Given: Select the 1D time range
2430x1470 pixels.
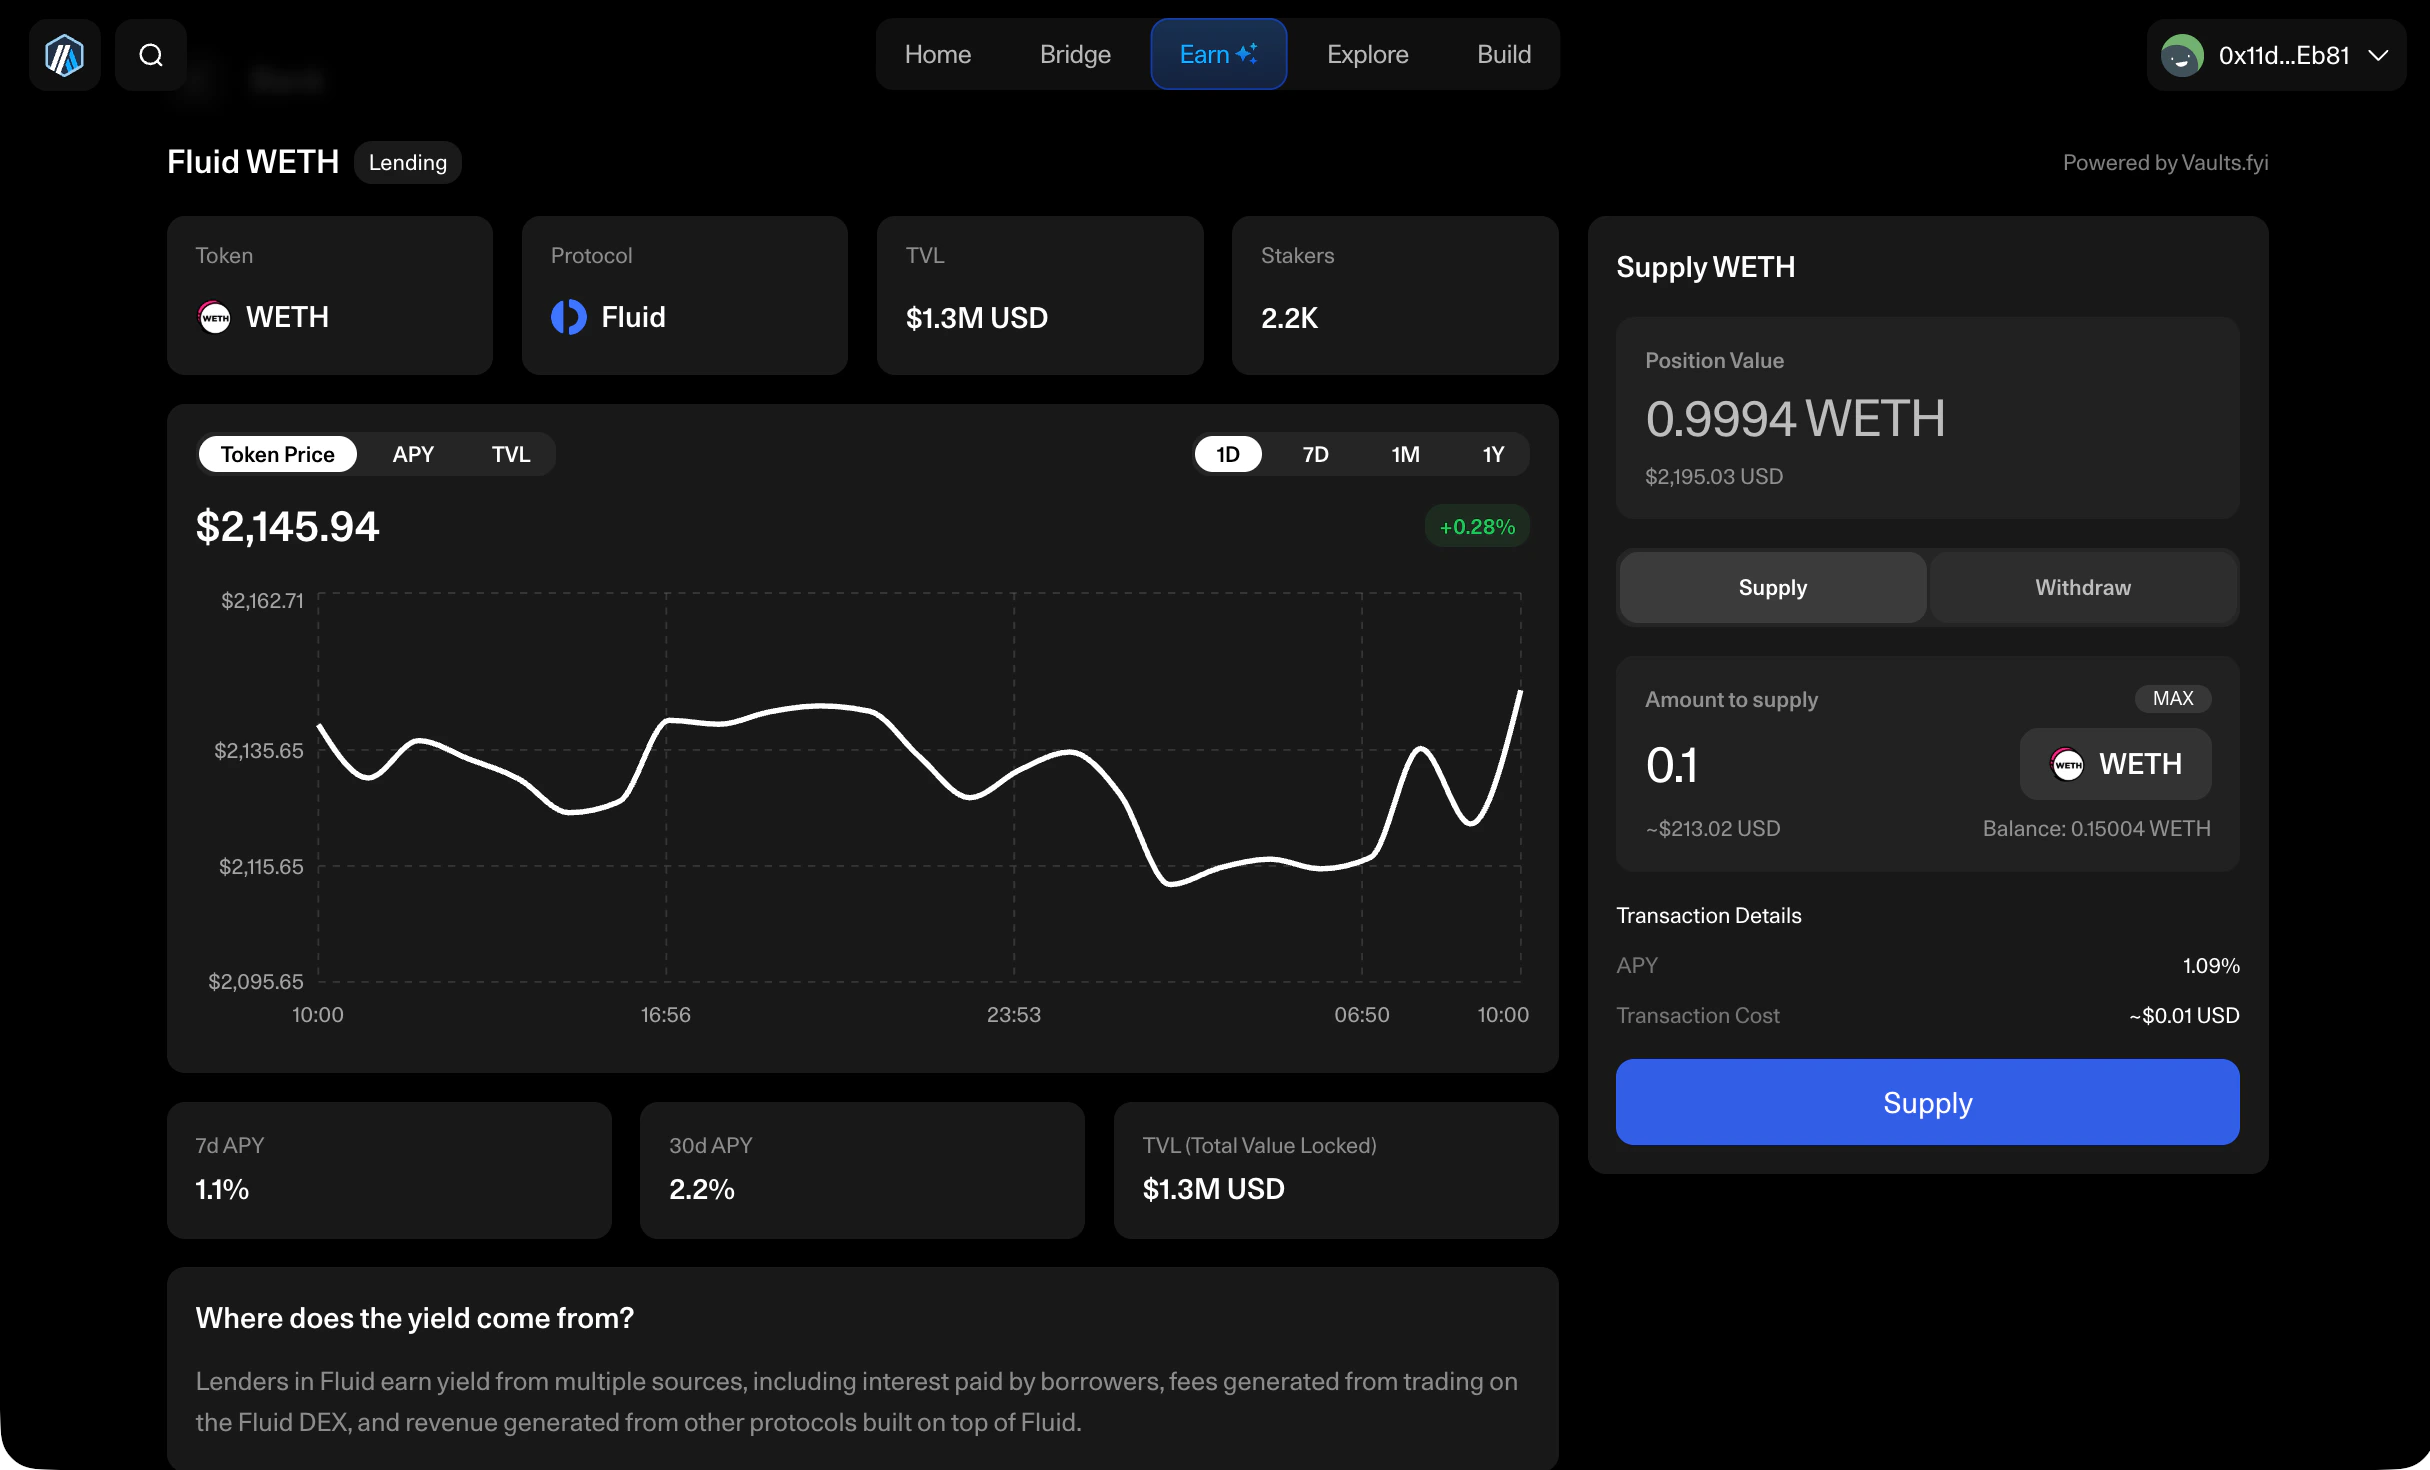Looking at the screenshot, I should pyautogui.click(x=1227, y=454).
